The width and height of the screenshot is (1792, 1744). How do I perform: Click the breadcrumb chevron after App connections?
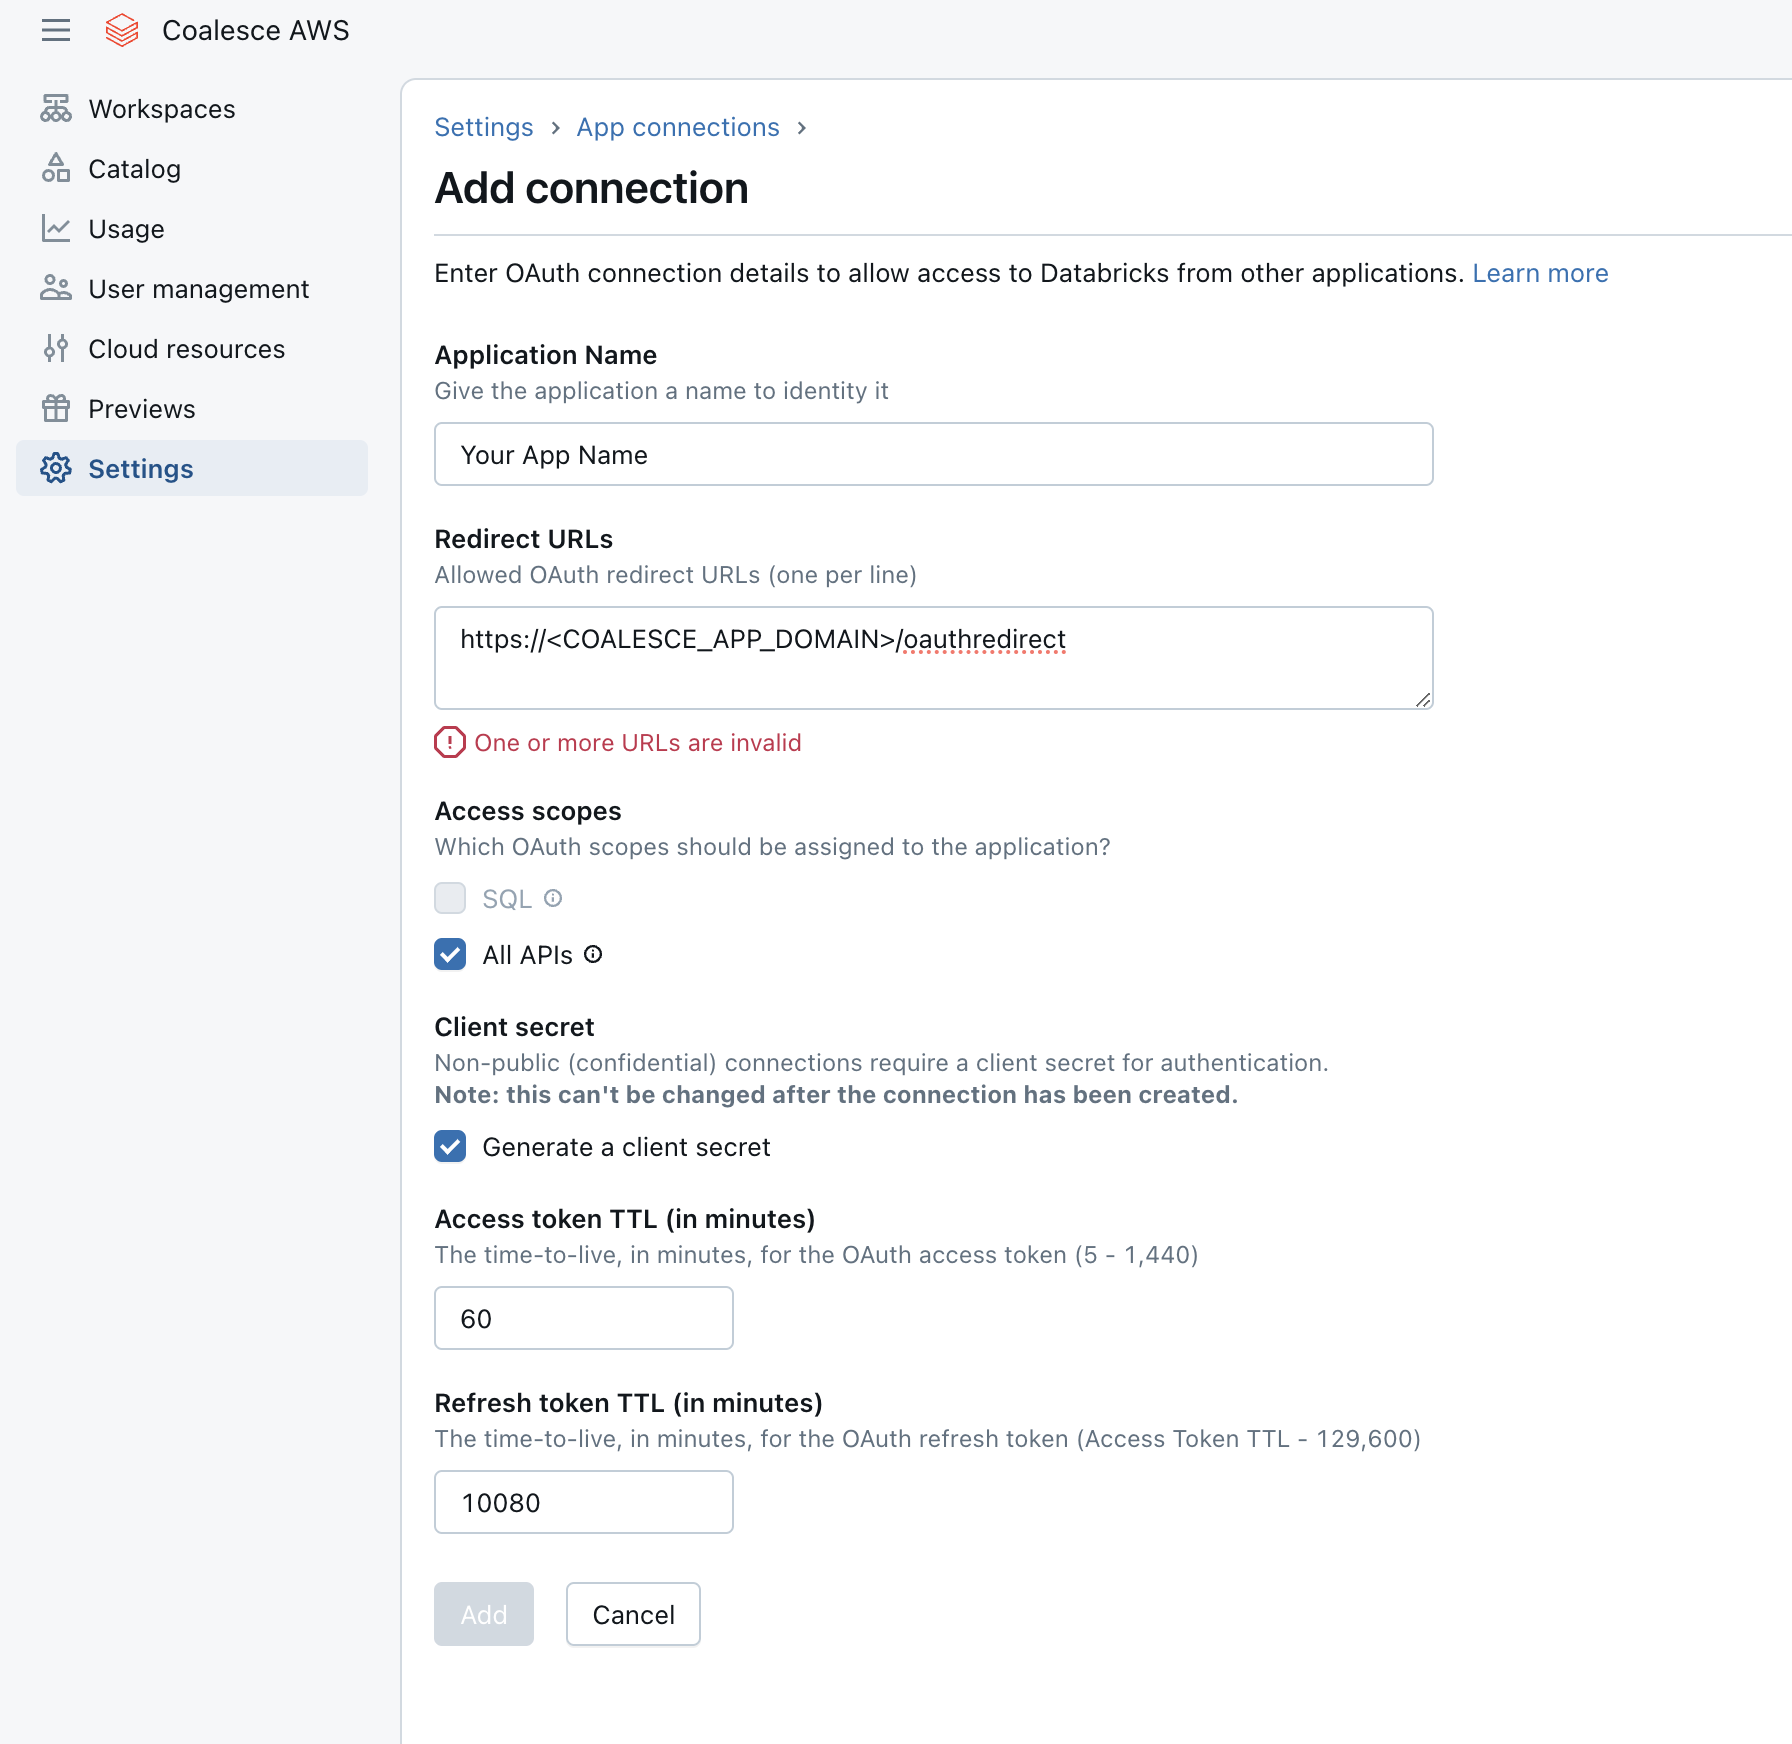pyautogui.click(x=801, y=128)
